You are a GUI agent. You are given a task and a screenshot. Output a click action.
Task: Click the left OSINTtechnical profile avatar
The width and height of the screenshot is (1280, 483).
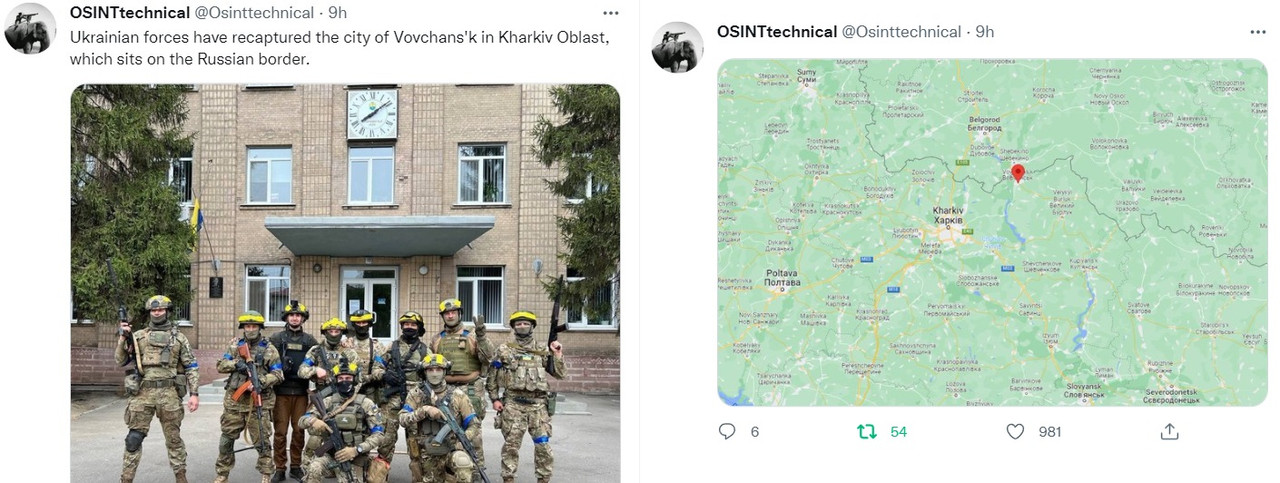(30, 28)
